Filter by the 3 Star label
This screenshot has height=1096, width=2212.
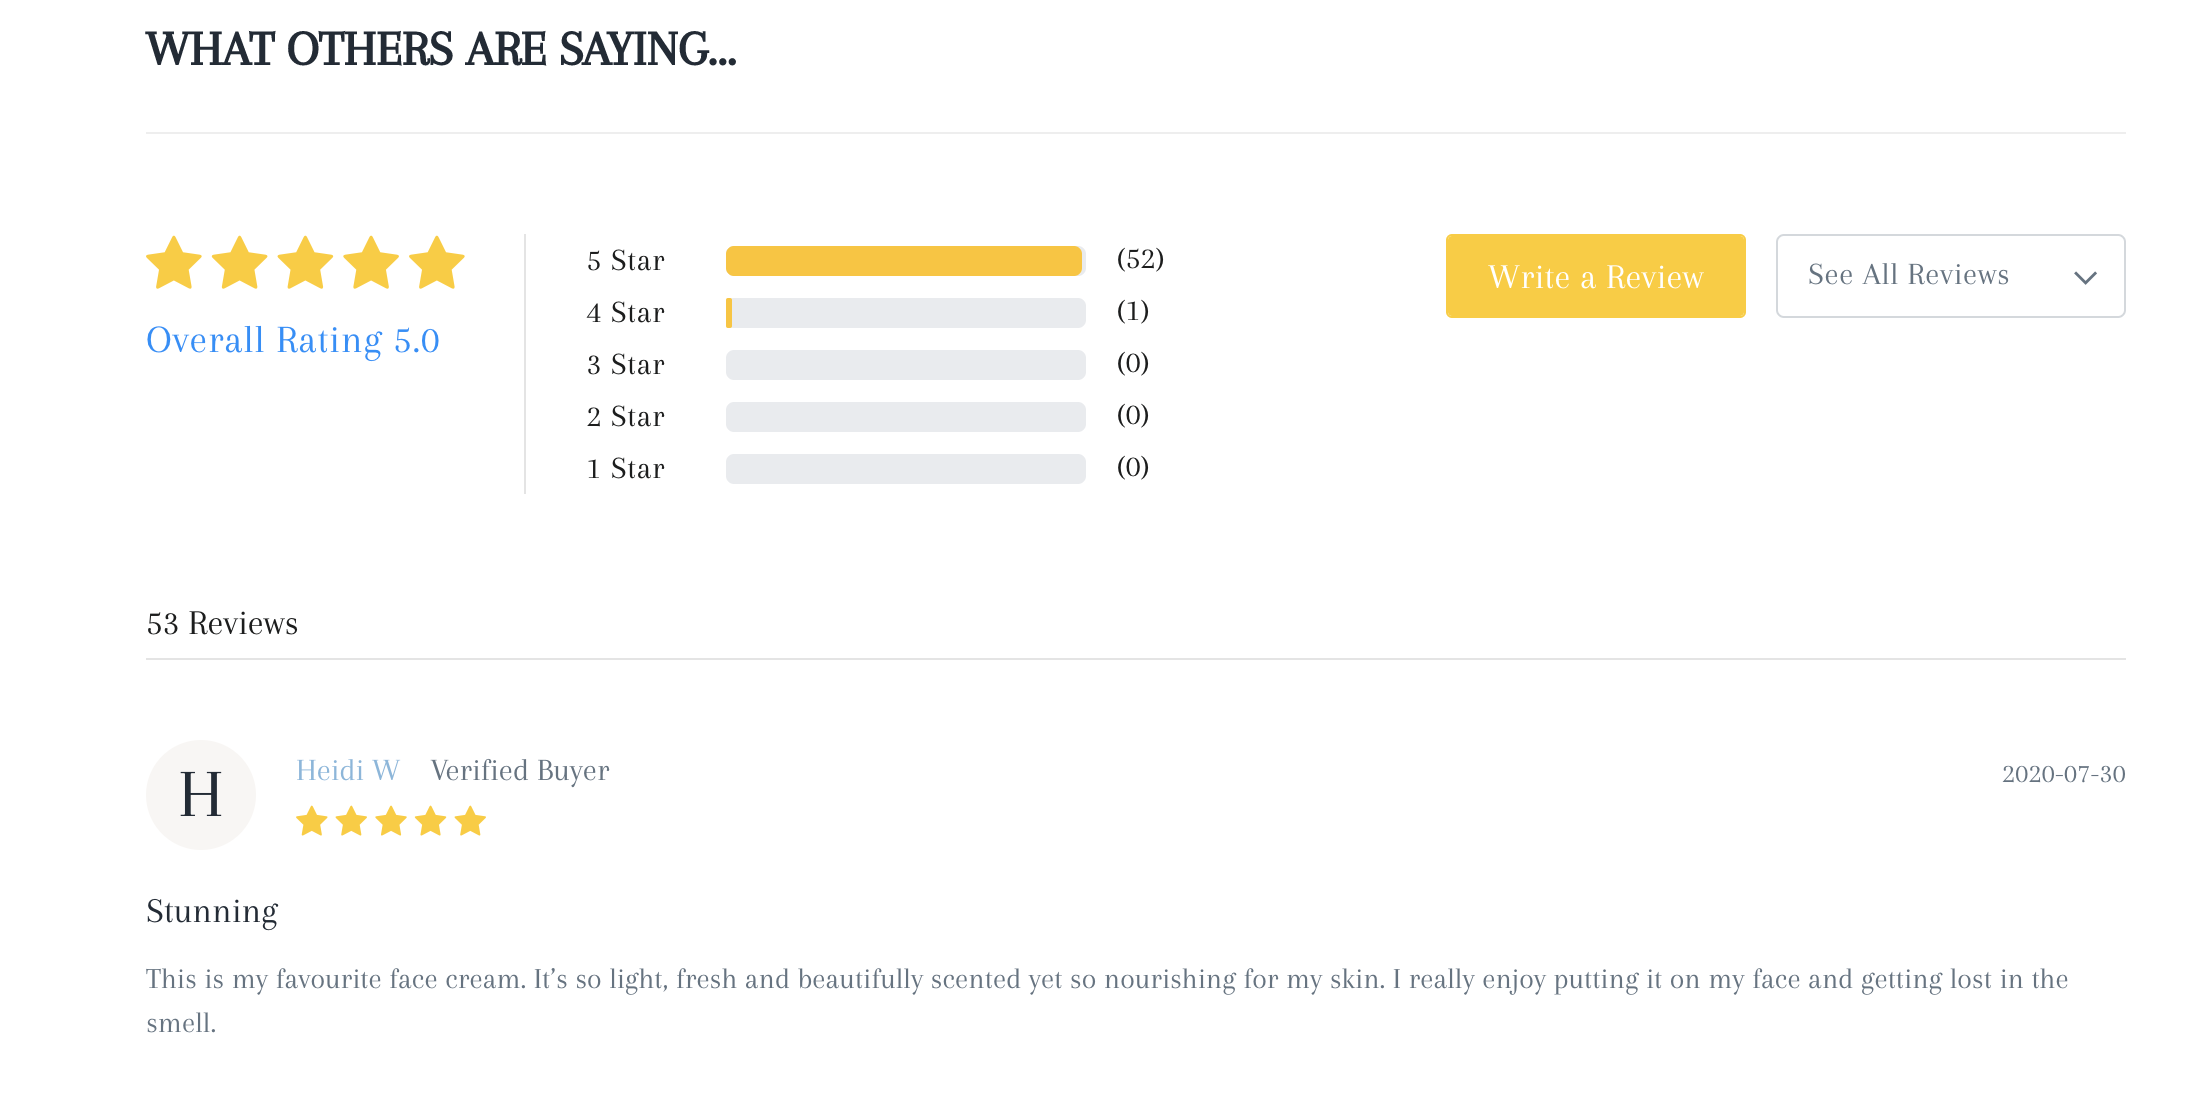pyautogui.click(x=626, y=365)
